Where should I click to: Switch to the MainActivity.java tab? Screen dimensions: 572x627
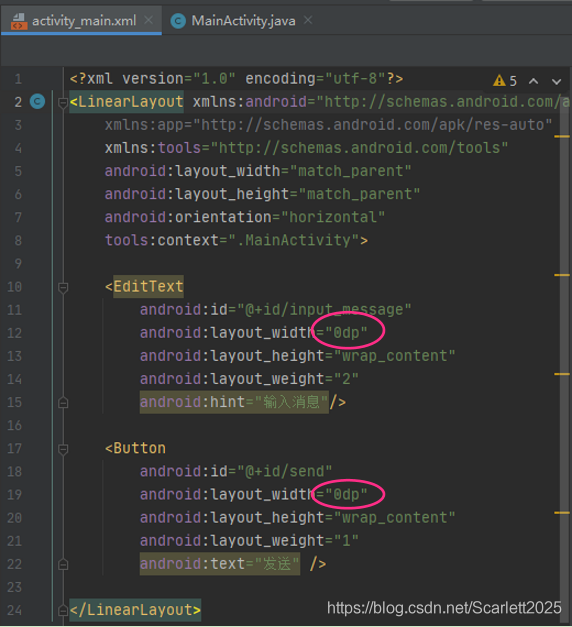pos(243,20)
